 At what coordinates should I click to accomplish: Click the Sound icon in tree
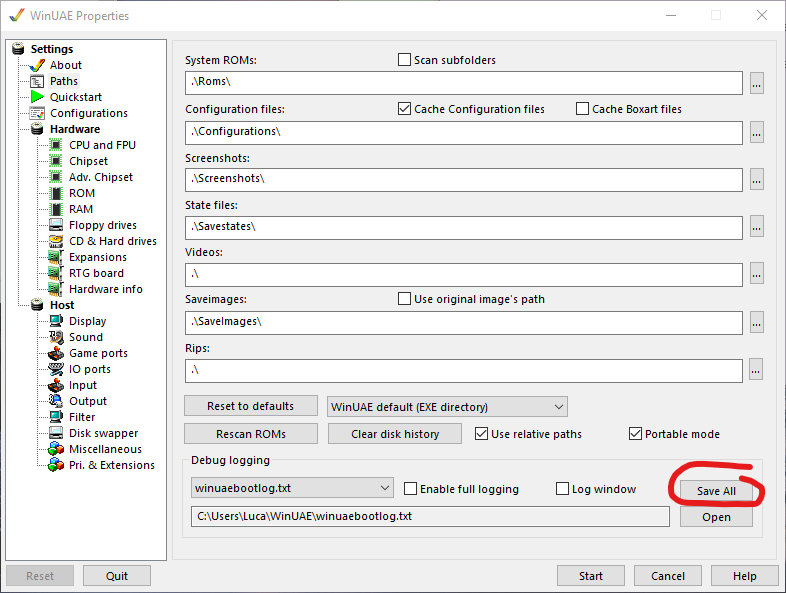56,337
